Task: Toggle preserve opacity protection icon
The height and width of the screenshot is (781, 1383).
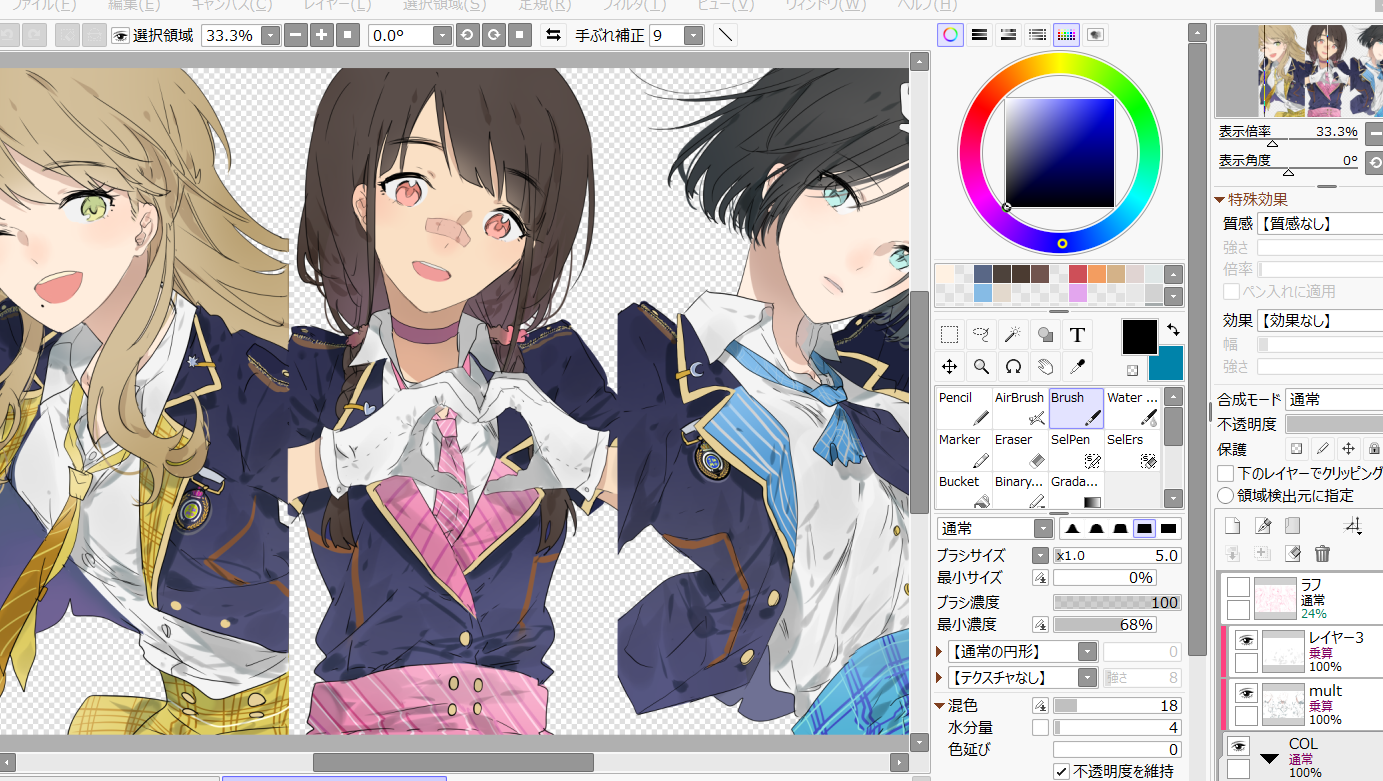Action: tap(1296, 449)
